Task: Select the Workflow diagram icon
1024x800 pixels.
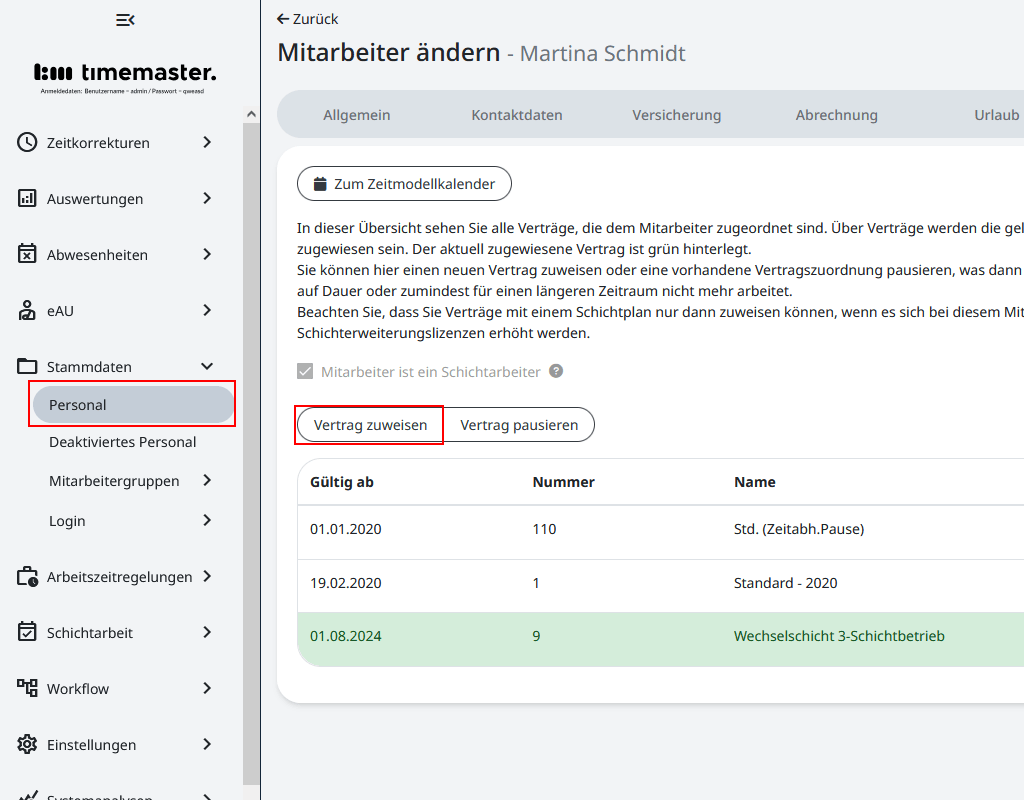Action: click(x=24, y=688)
